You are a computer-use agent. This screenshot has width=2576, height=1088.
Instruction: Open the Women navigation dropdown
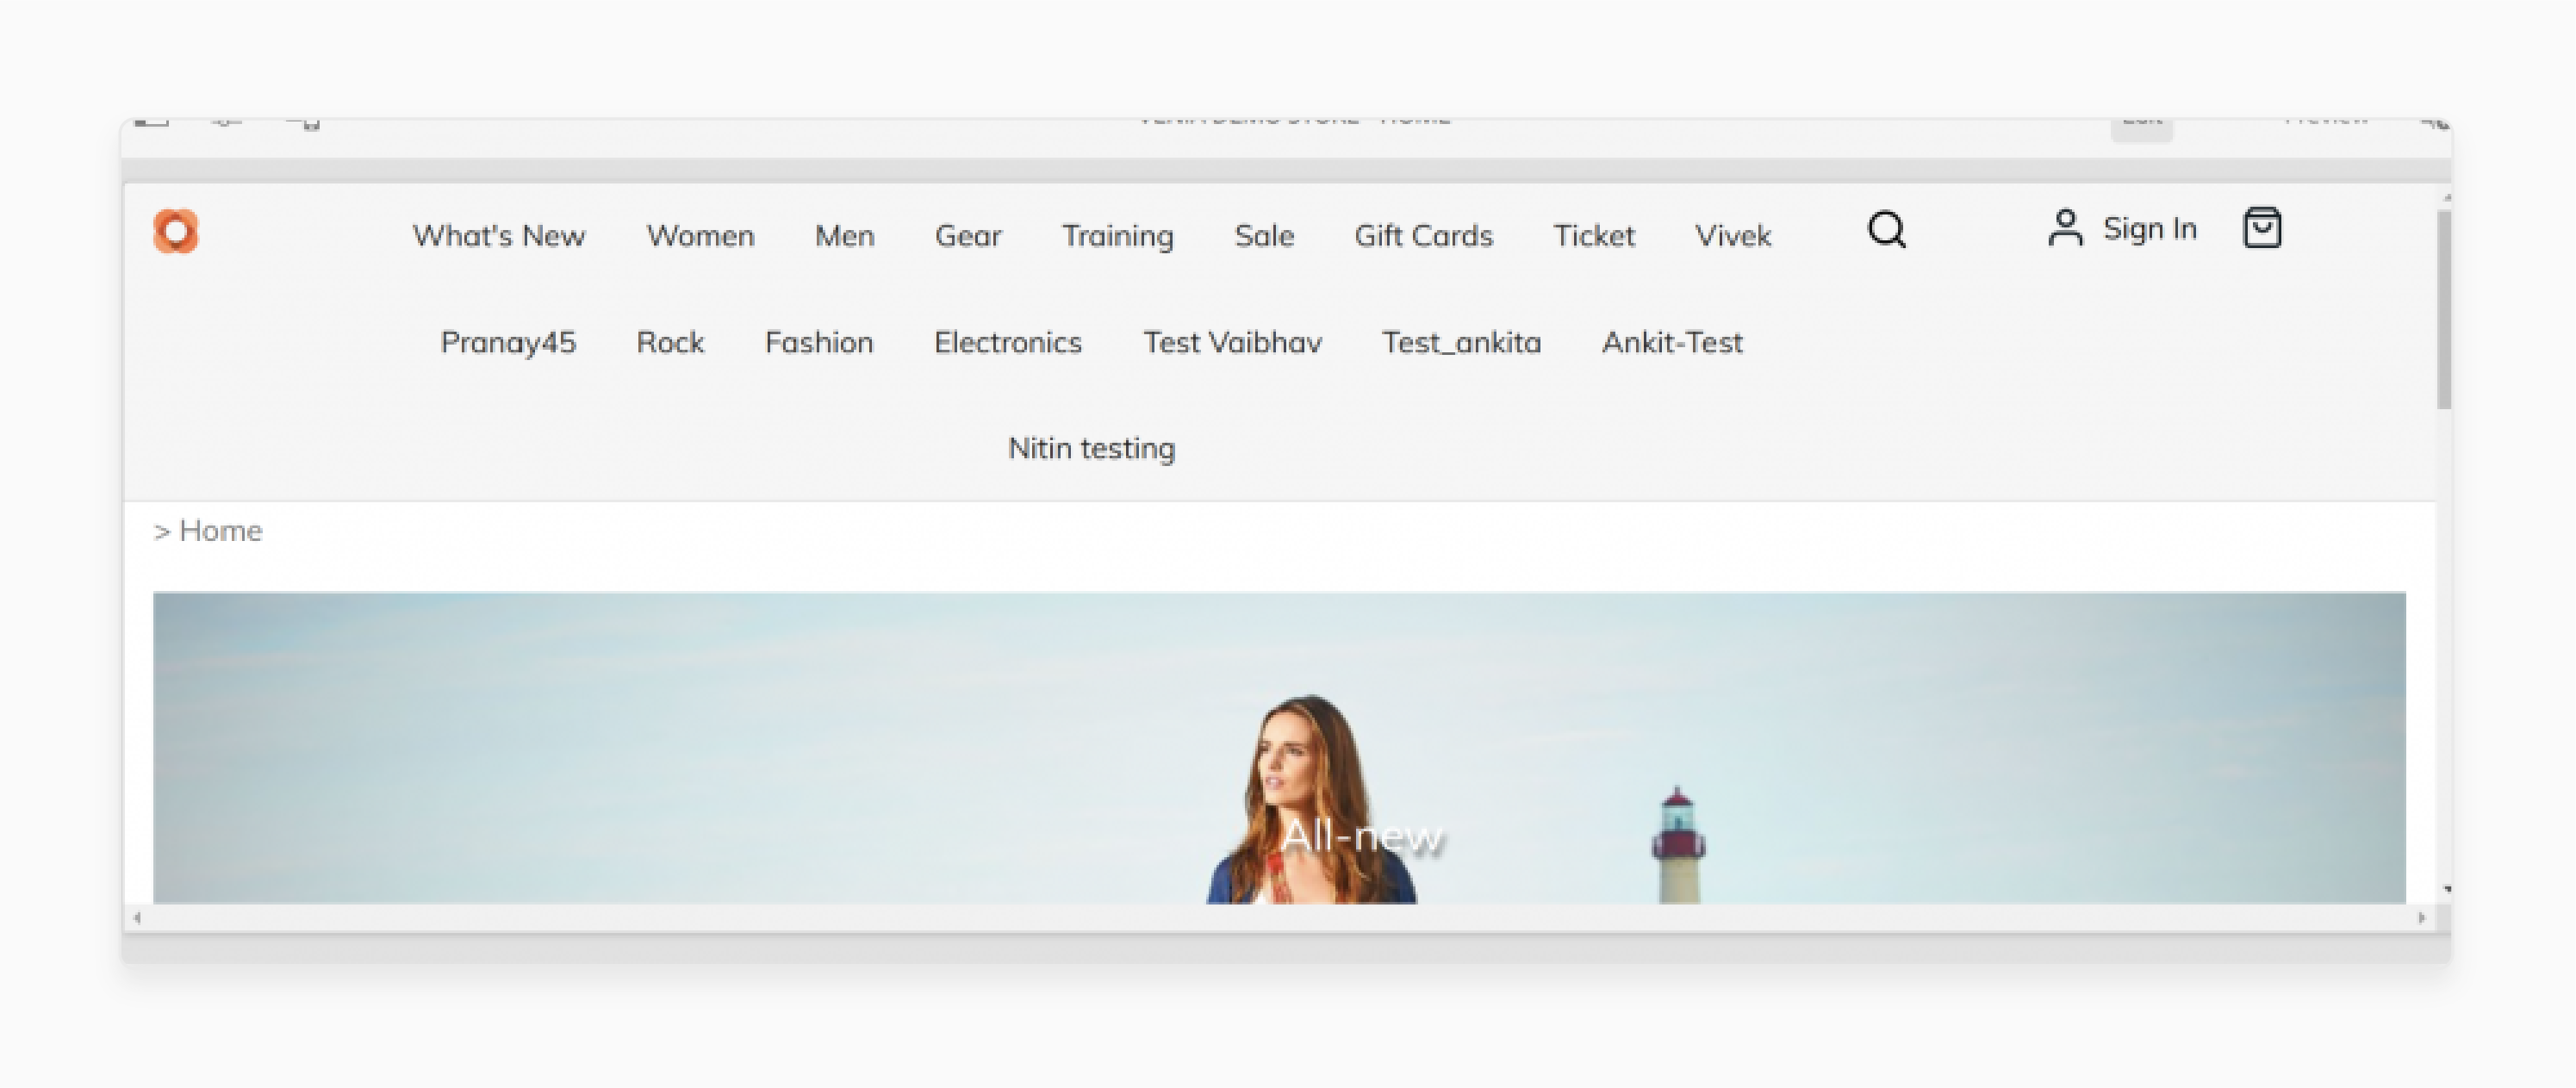click(x=698, y=230)
